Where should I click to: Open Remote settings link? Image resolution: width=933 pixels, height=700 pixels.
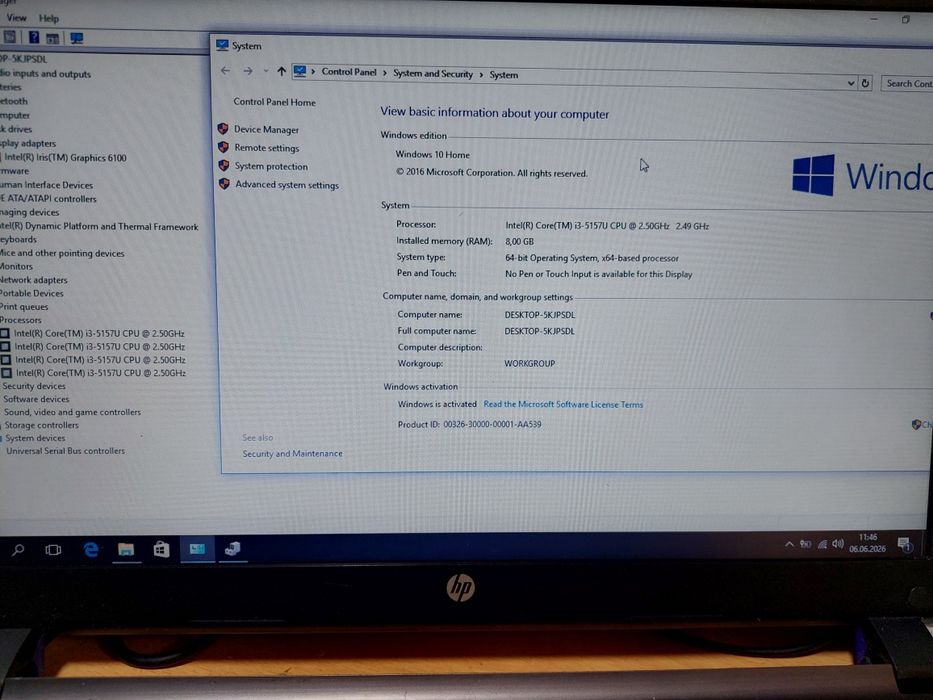pyautogui.click(x=267, y=148)
